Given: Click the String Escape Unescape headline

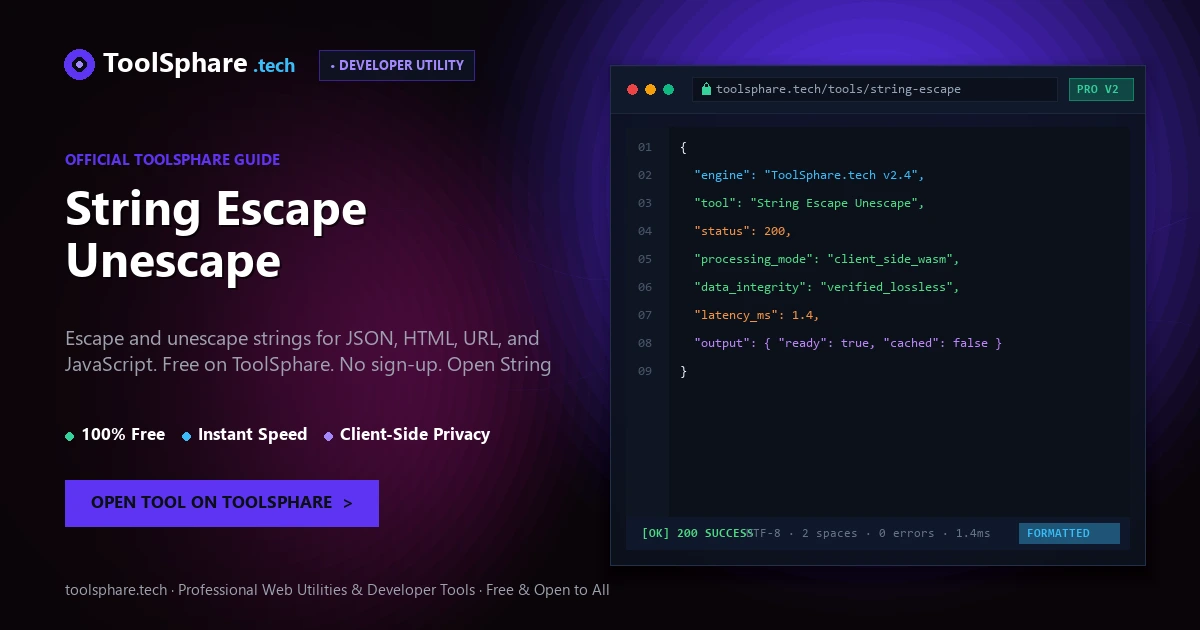Looking at the screenshot, I should (216, 235).
